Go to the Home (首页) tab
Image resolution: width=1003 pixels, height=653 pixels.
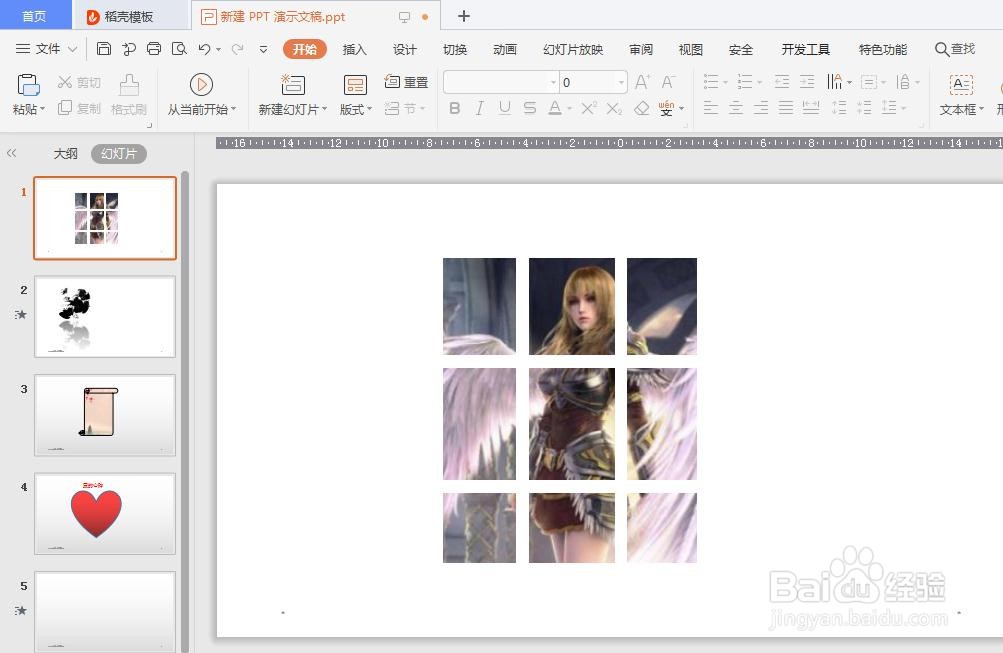point(35,16)
